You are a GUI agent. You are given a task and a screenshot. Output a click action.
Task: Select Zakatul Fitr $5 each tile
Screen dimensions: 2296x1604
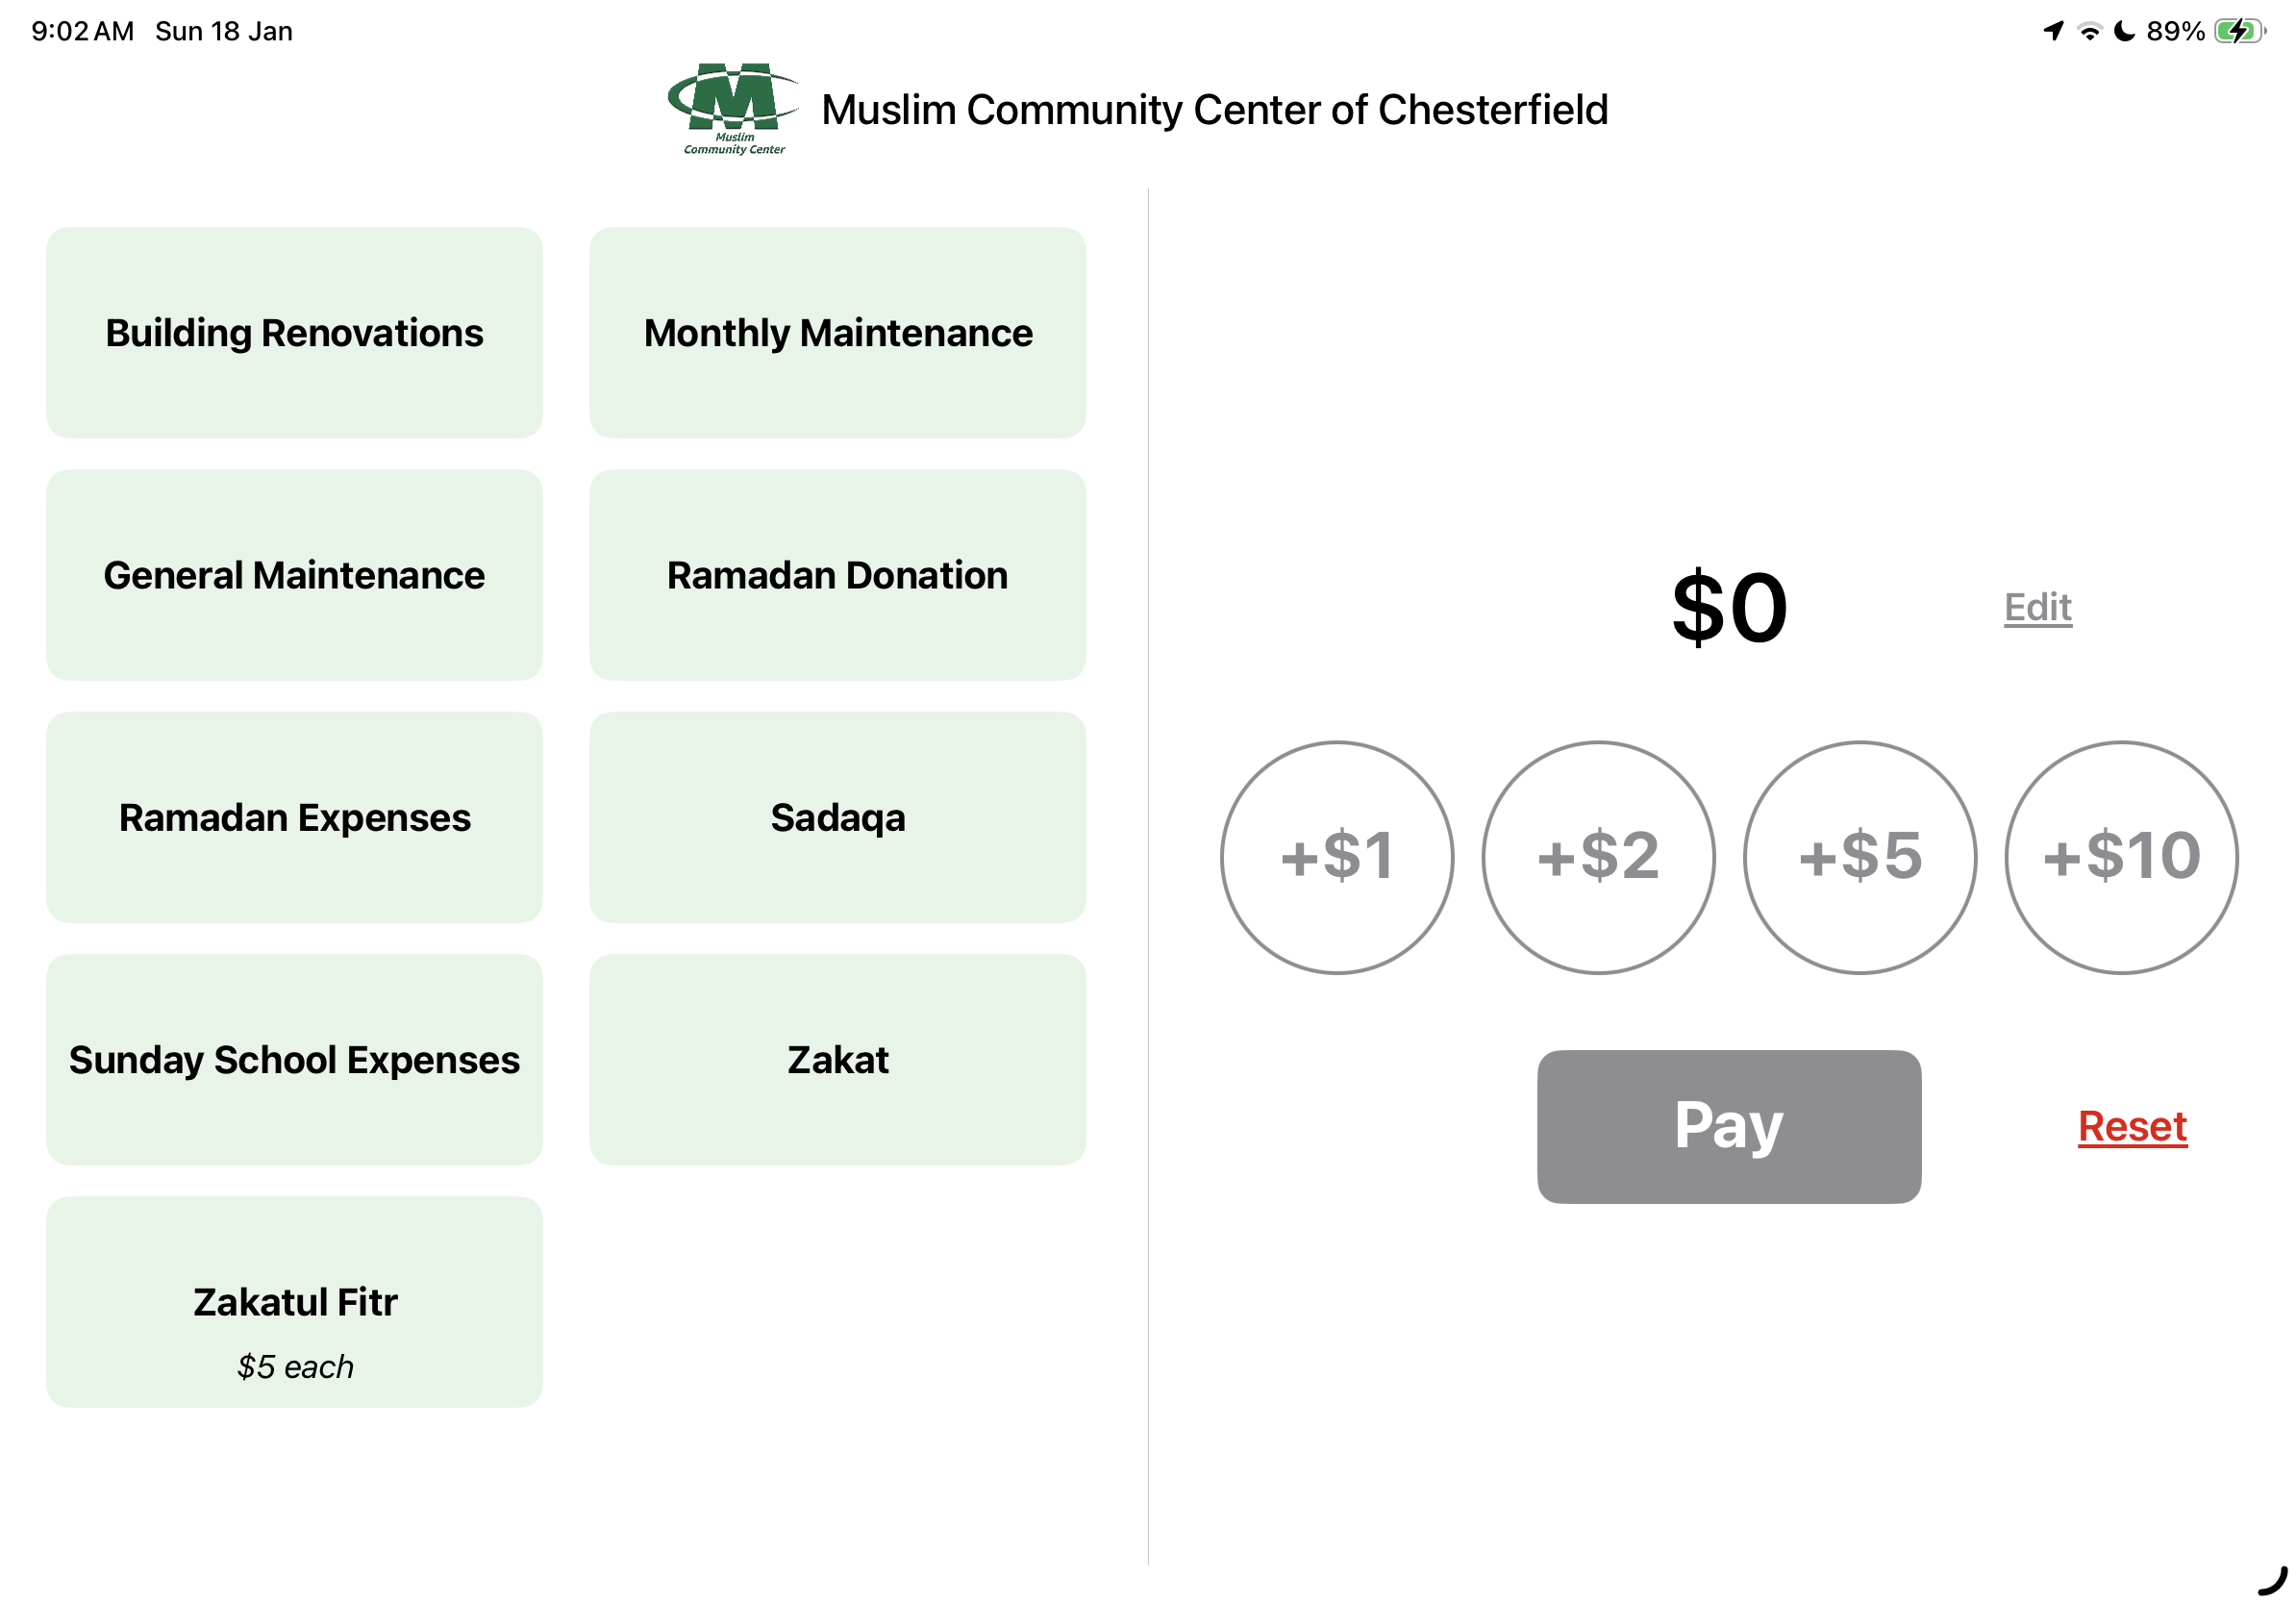tap(294, 1301)
